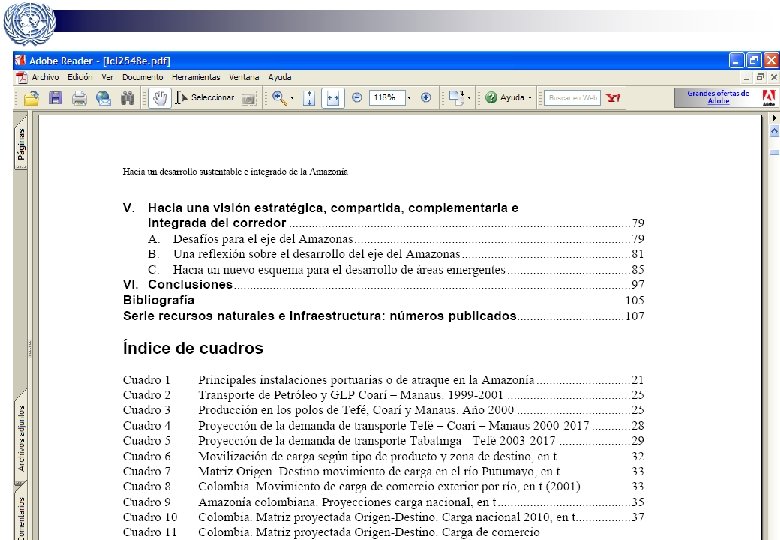780x540 pixels.
Task: Click the Adobe Reader title bar icon
Action: [20, 61]
